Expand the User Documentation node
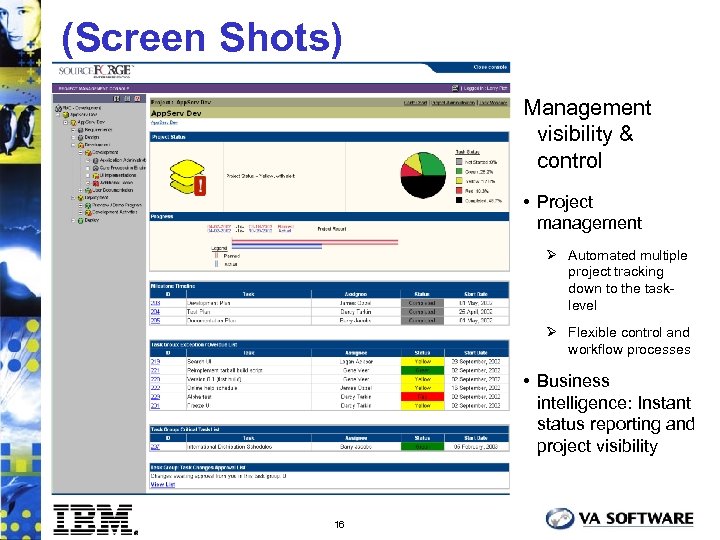Image resolution: width=720 pixels, height=540 pixels. pyautogui.click(x=80, y=190)
